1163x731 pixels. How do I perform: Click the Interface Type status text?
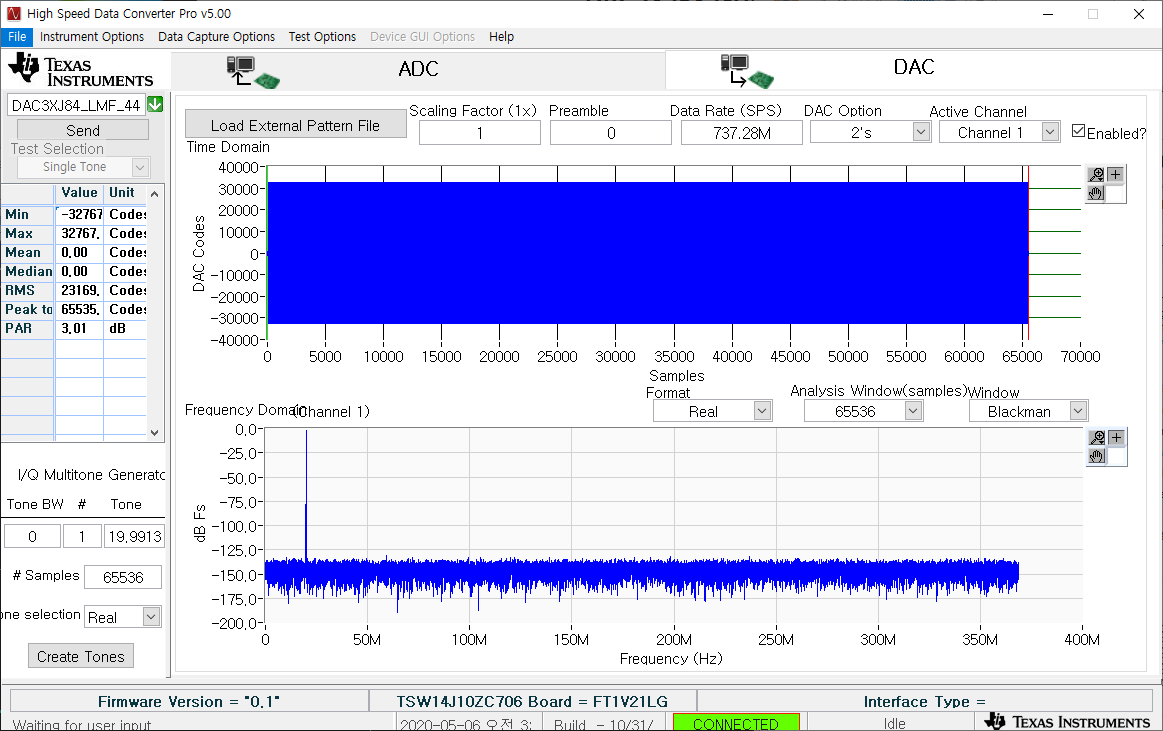(924, 701)
